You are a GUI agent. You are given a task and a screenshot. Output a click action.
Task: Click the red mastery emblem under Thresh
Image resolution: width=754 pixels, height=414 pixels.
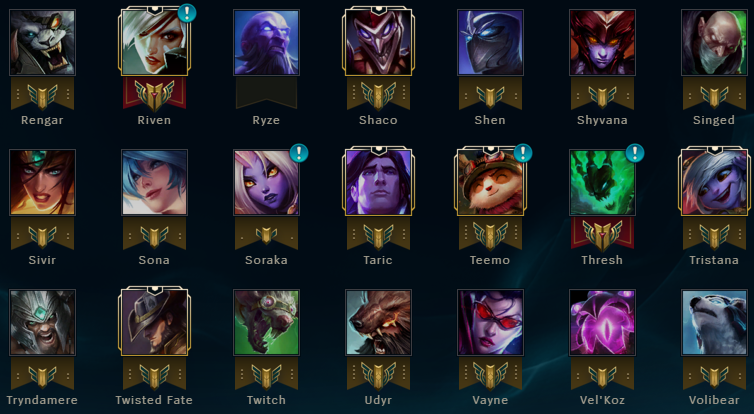point(603,235)
